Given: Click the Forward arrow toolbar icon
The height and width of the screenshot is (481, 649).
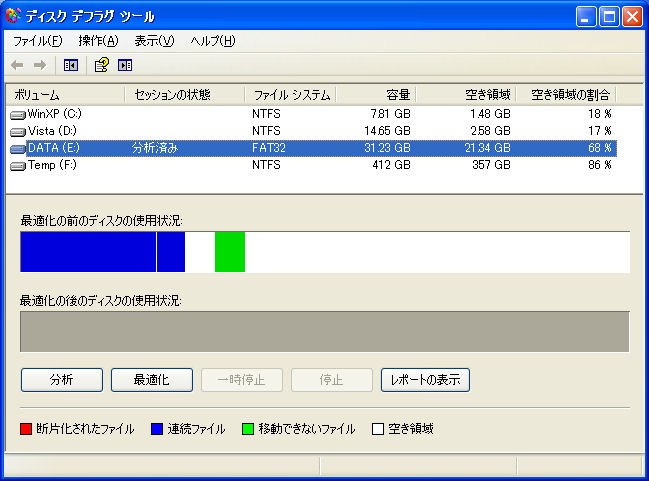Looking at the screenshot, I should coord(40,65).
